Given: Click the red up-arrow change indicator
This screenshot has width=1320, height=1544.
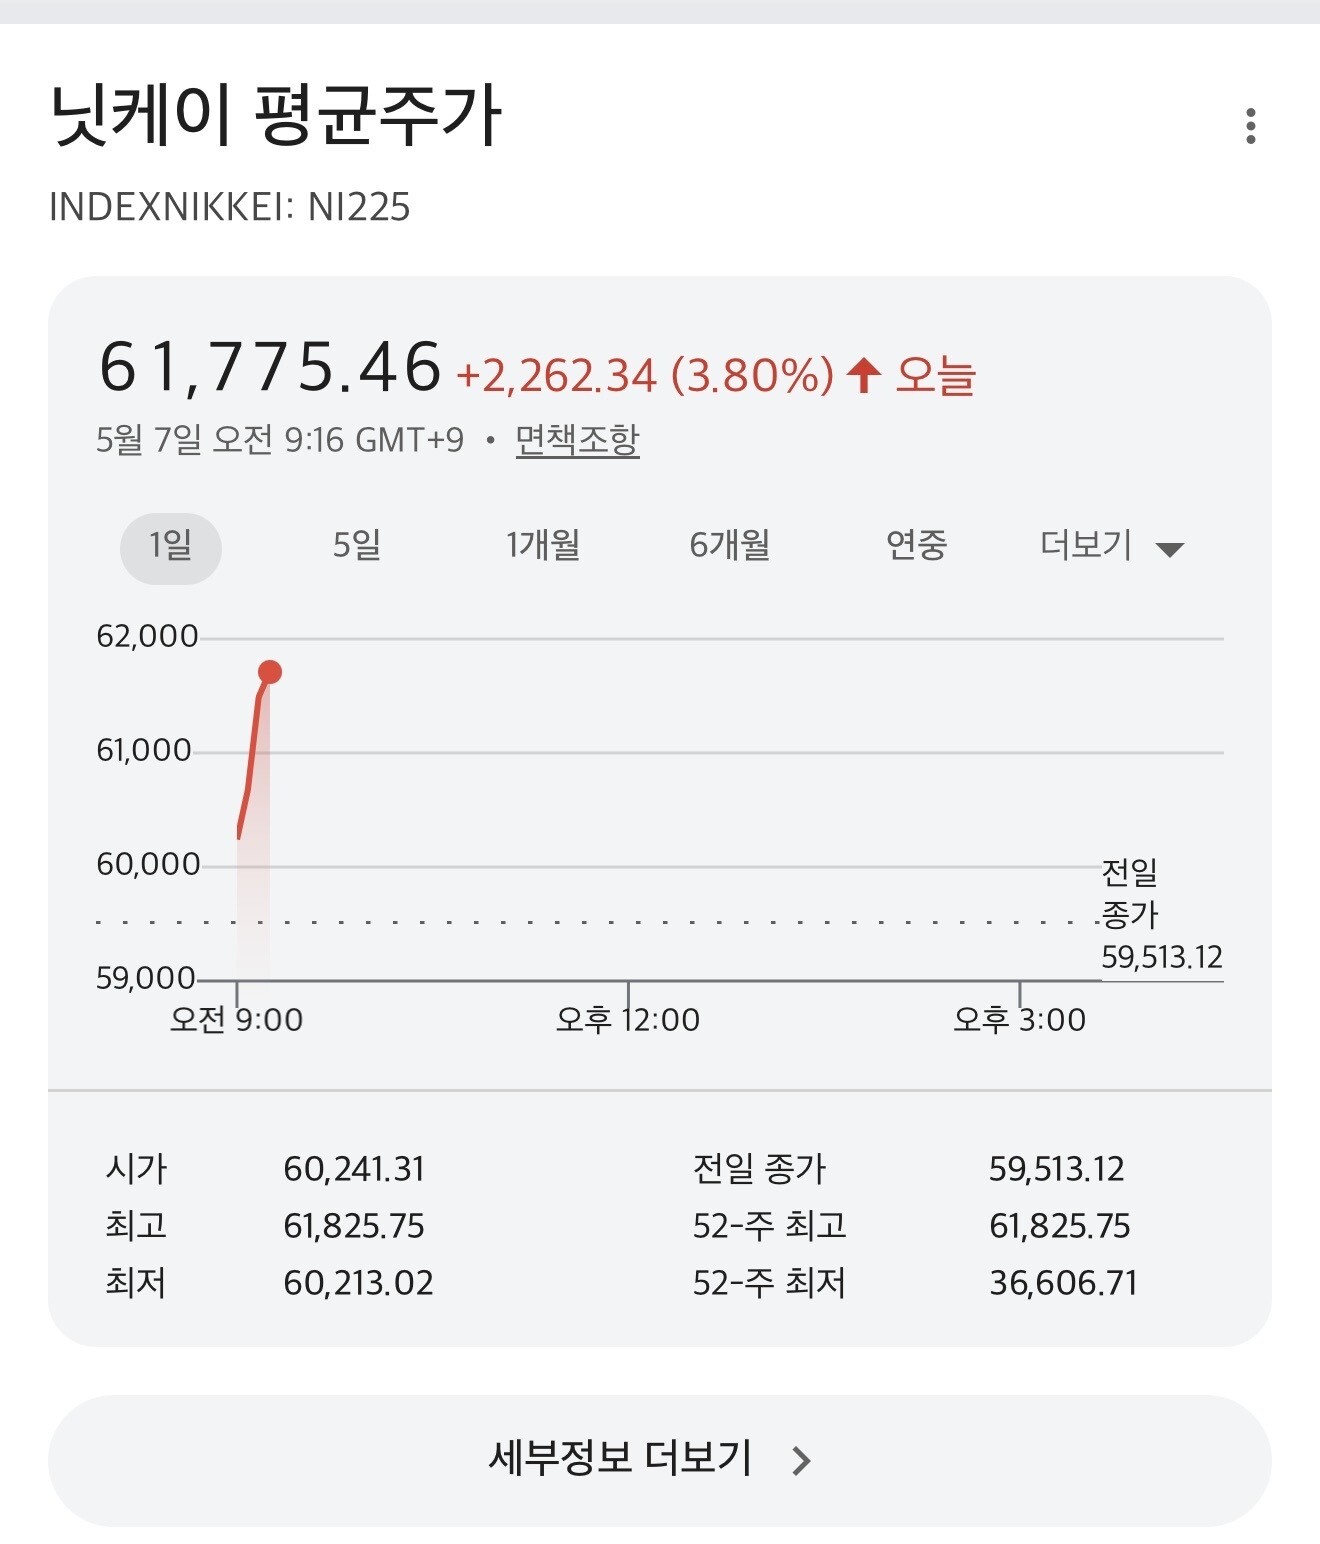Looking at the screenshot, I should point(864,376).
